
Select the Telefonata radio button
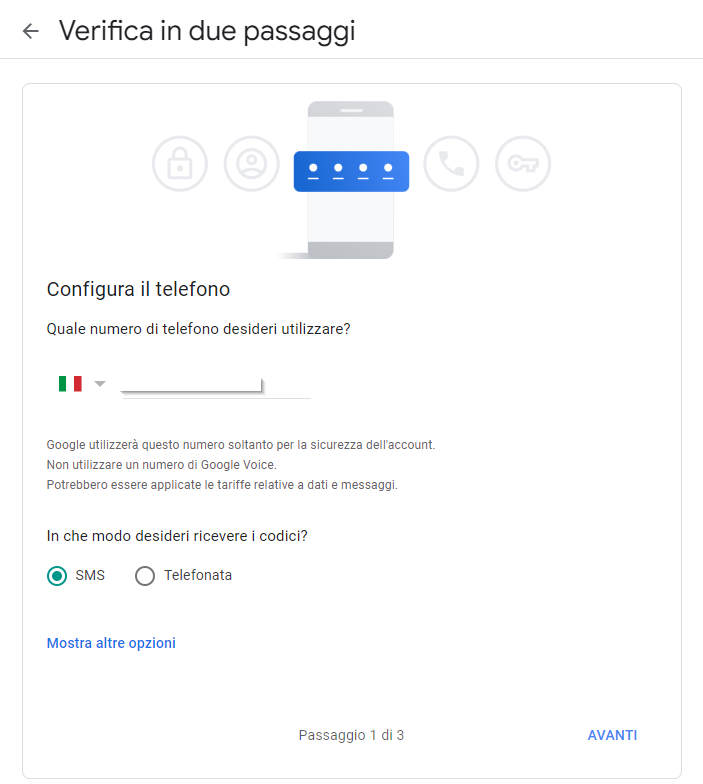145,576
